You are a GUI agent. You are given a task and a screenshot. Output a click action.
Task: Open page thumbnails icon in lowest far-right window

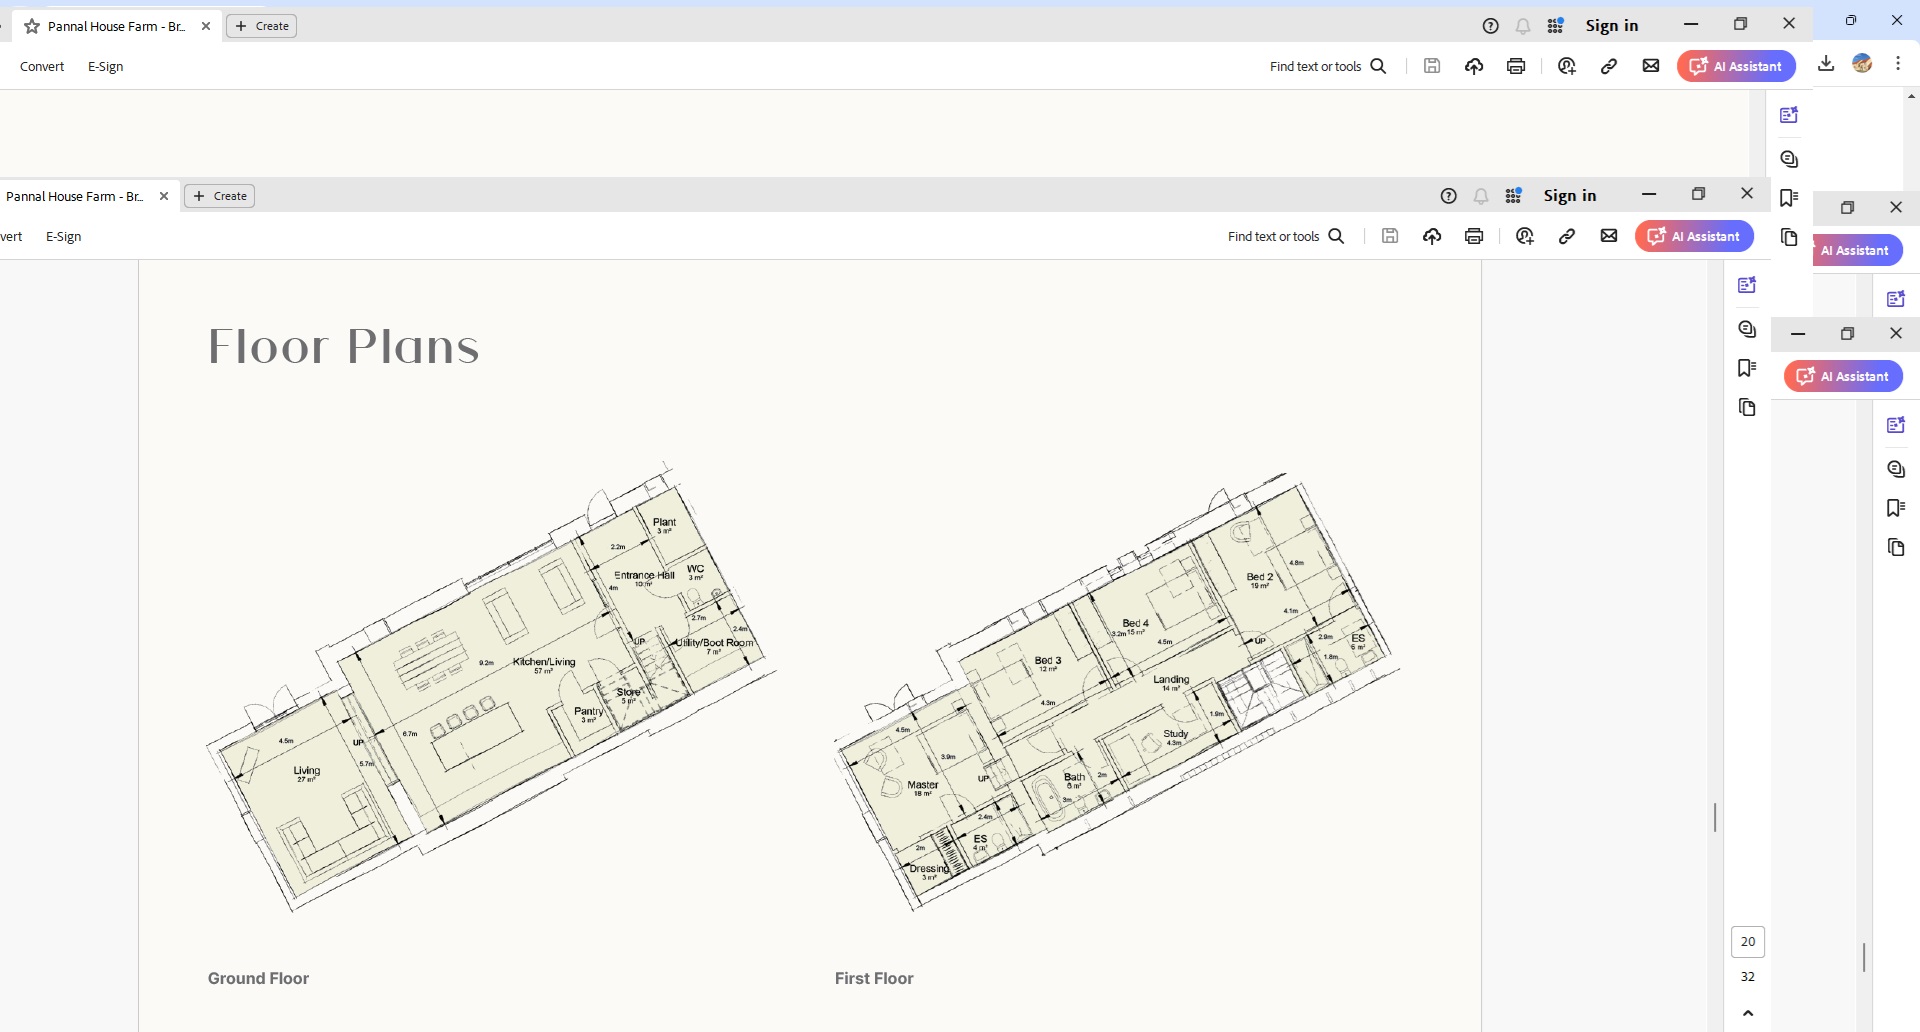point(1896,547)
